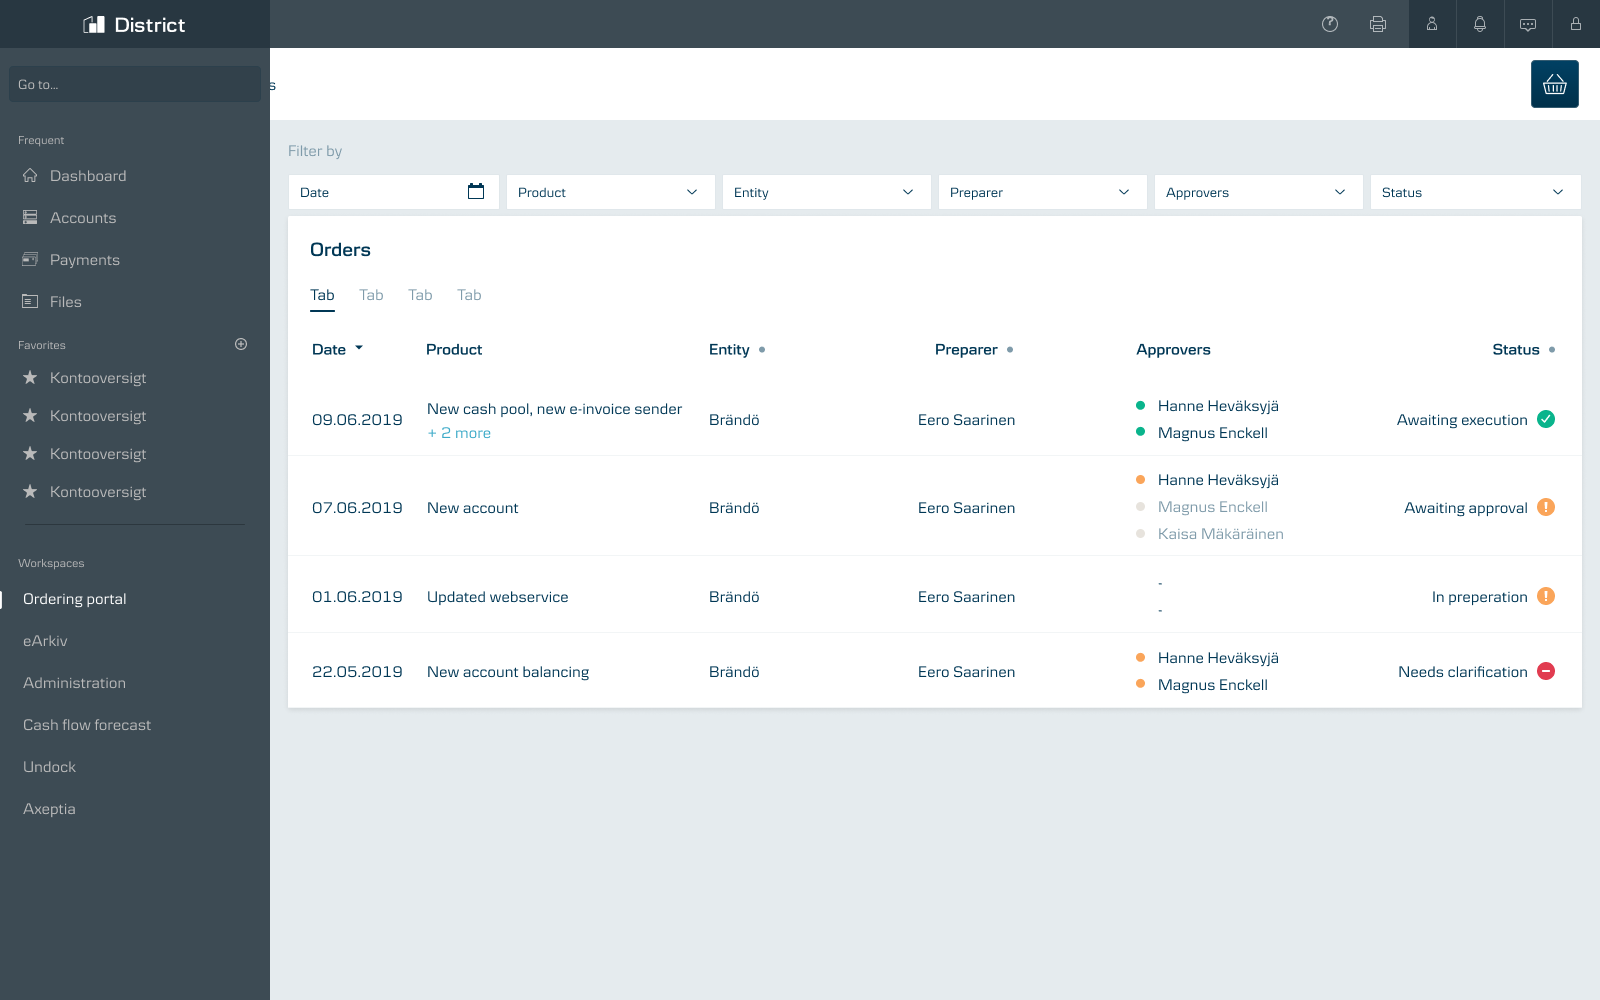The height and width of the screenshot is (1000, 1600).
Task: Open Dashboard from the sidebar
Action: click(x=88, y=176)
